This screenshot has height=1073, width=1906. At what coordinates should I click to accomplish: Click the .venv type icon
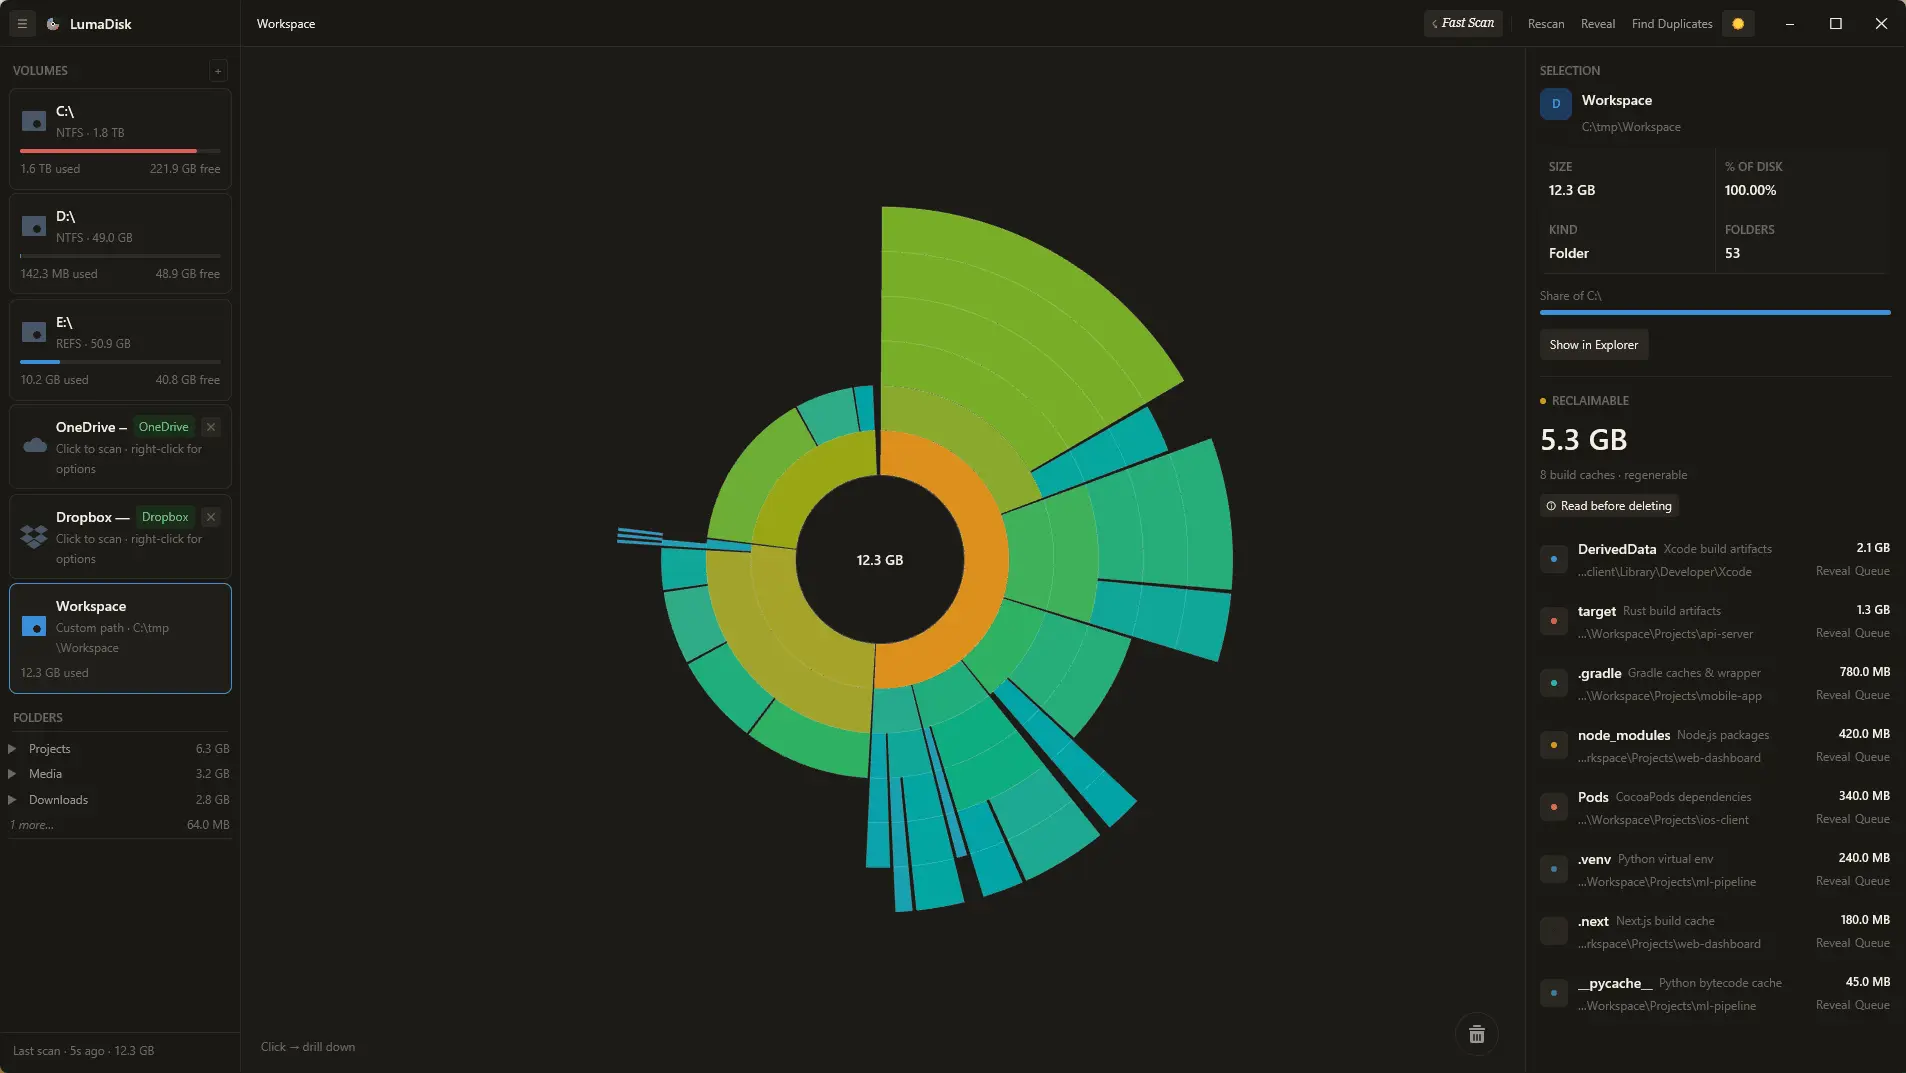coord(1554,869)
